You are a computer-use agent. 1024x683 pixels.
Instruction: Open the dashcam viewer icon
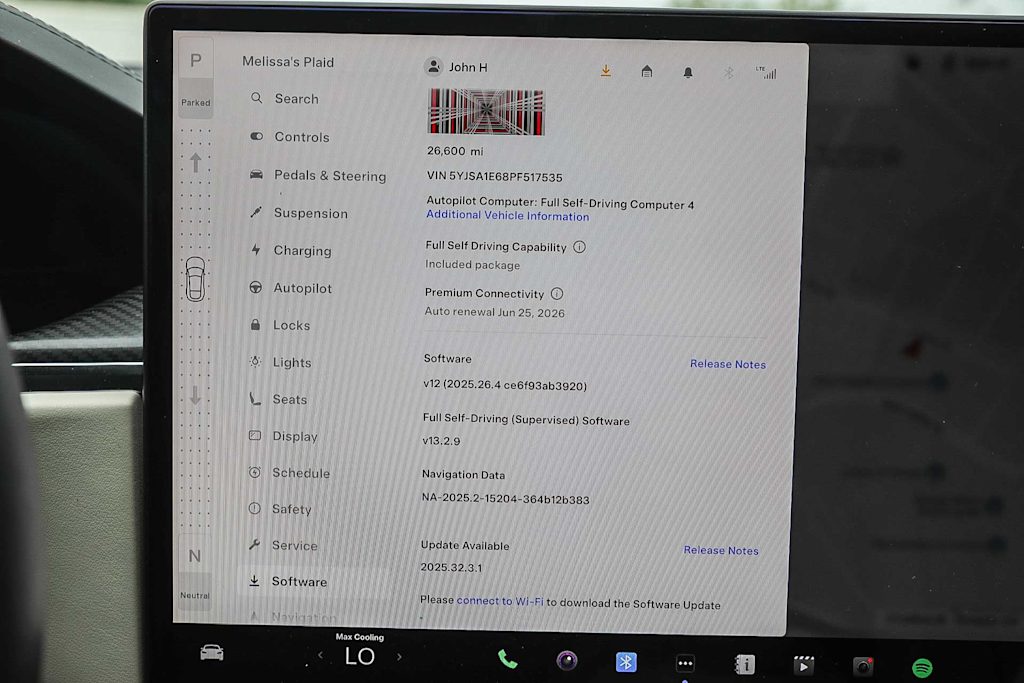(x=863, y=666)
